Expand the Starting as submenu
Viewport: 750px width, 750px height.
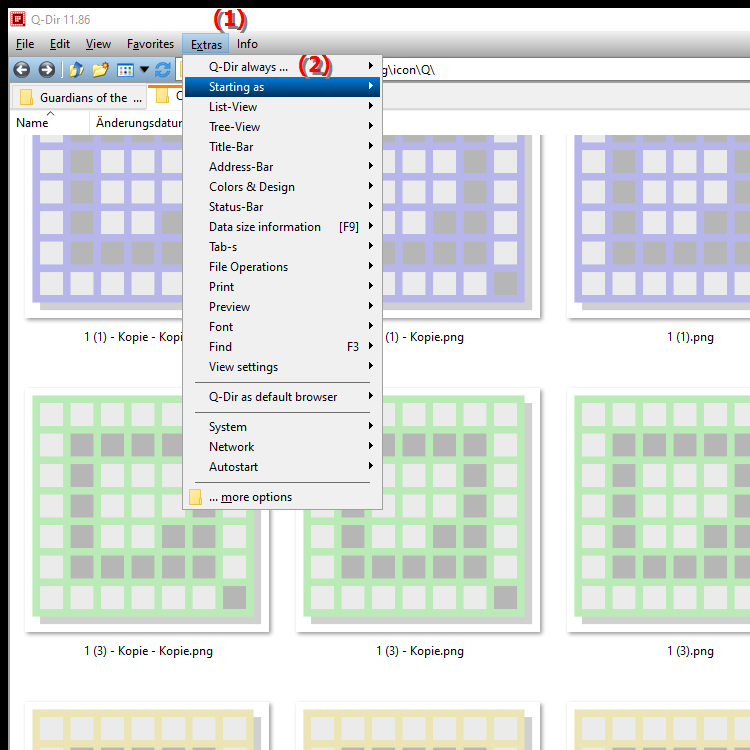[x=282, y=87]
